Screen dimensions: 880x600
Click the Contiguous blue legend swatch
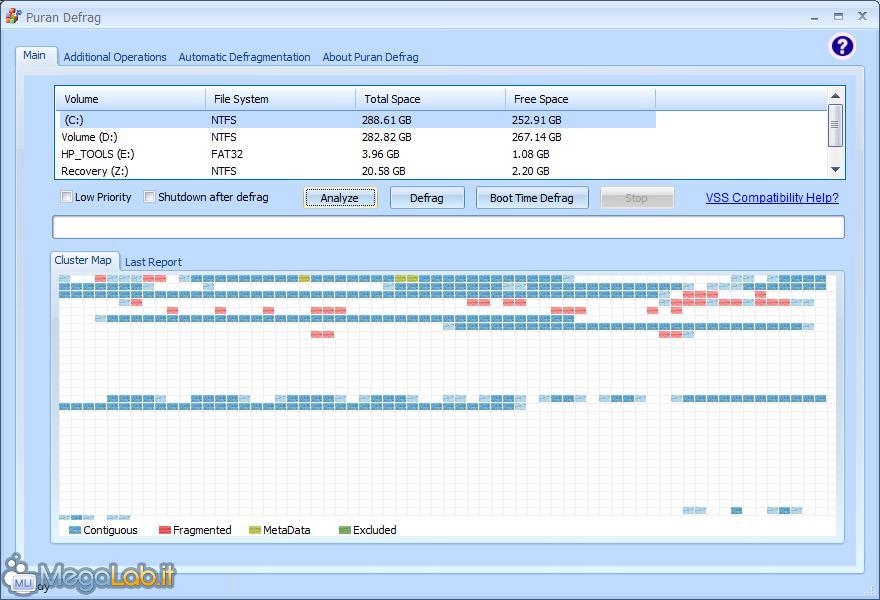click(x=75, y=530)
